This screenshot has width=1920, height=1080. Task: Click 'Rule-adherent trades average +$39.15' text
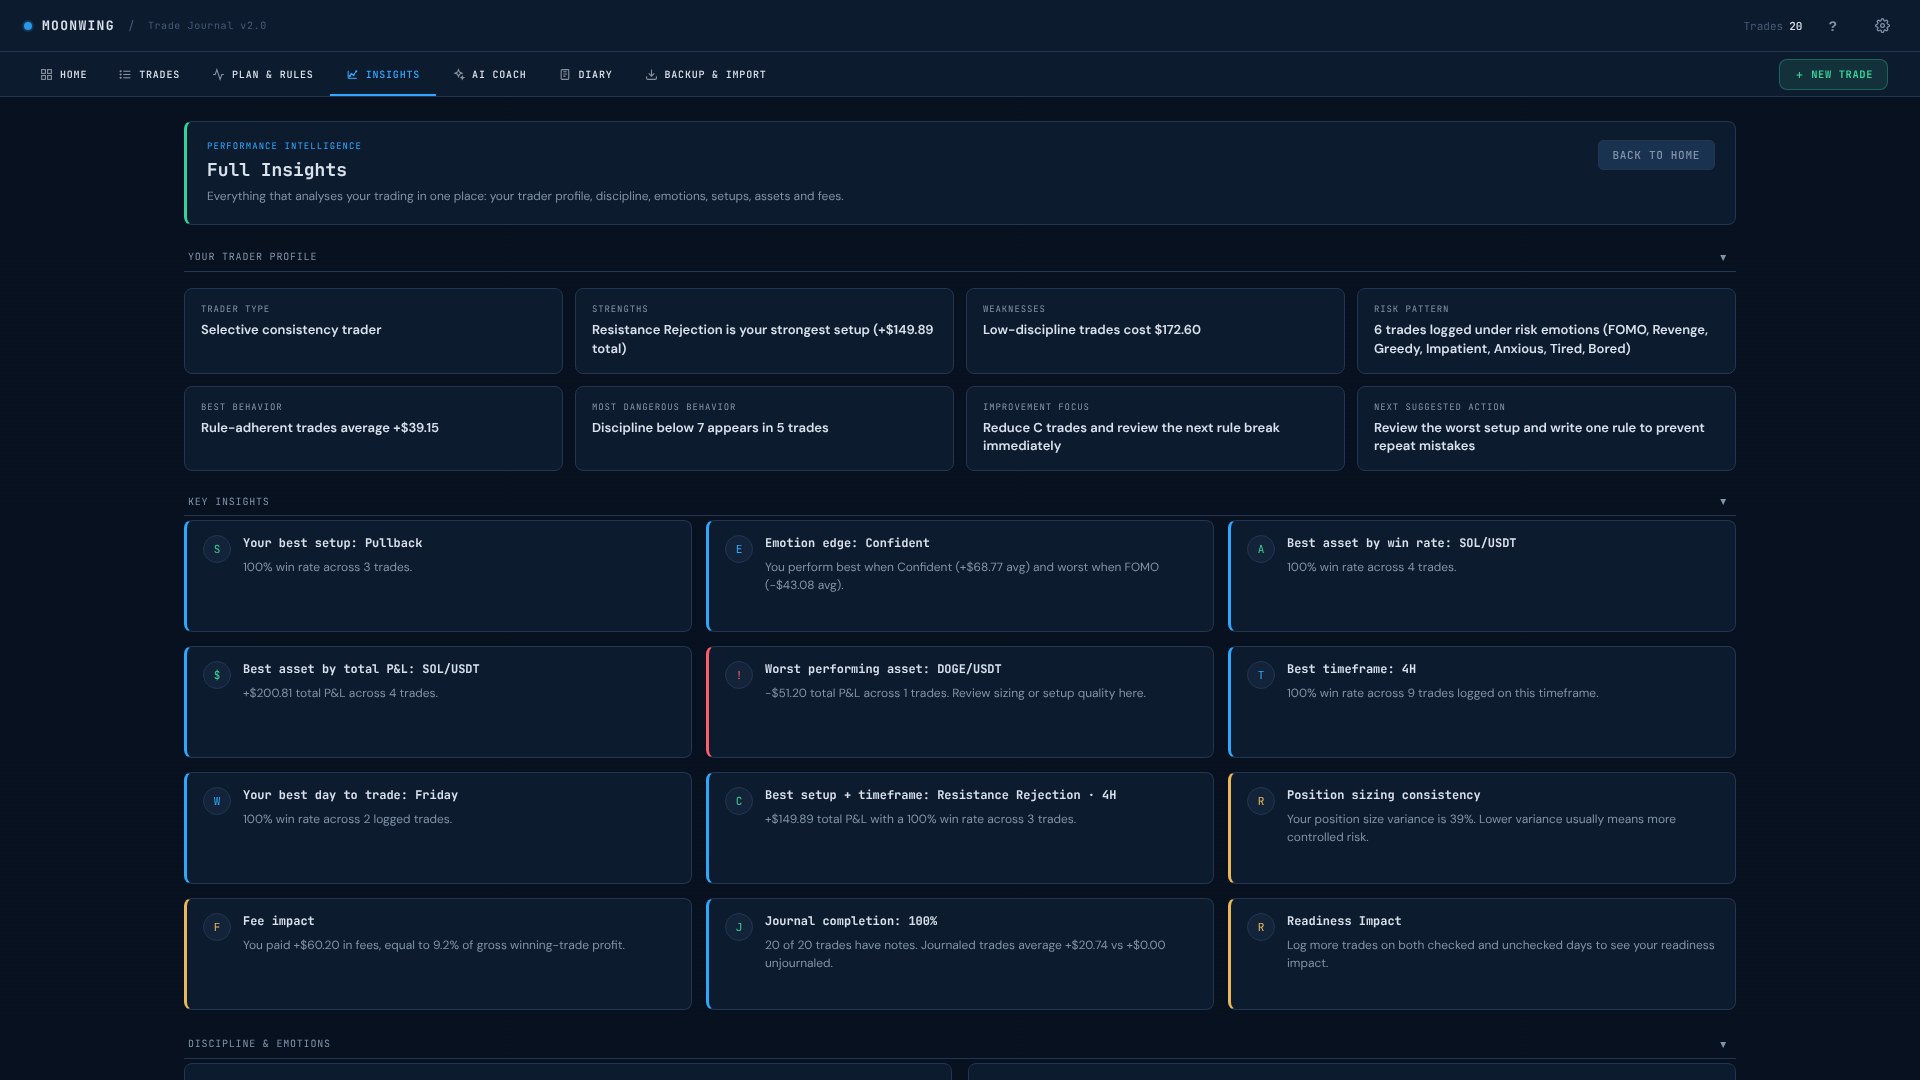coord(319,428)
